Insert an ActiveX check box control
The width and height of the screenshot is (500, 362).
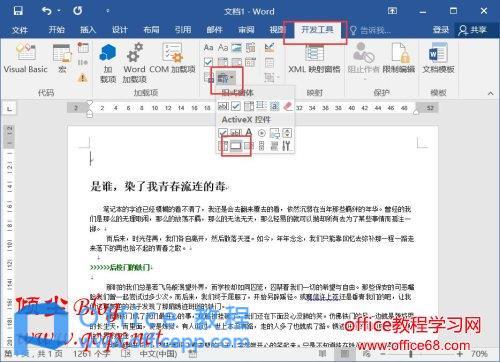[x=223, y=133]
